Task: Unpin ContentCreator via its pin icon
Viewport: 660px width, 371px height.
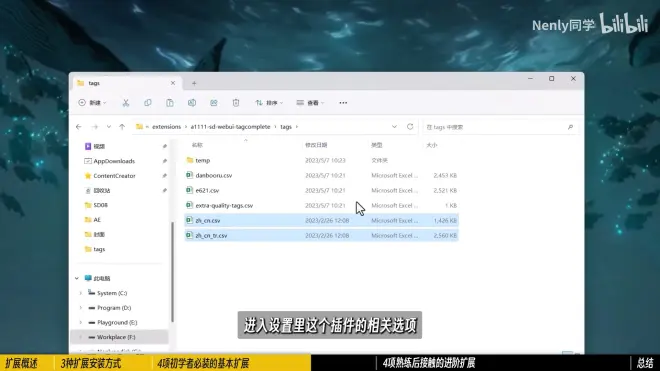Action: pyautogui.click(x=165, y=176)
